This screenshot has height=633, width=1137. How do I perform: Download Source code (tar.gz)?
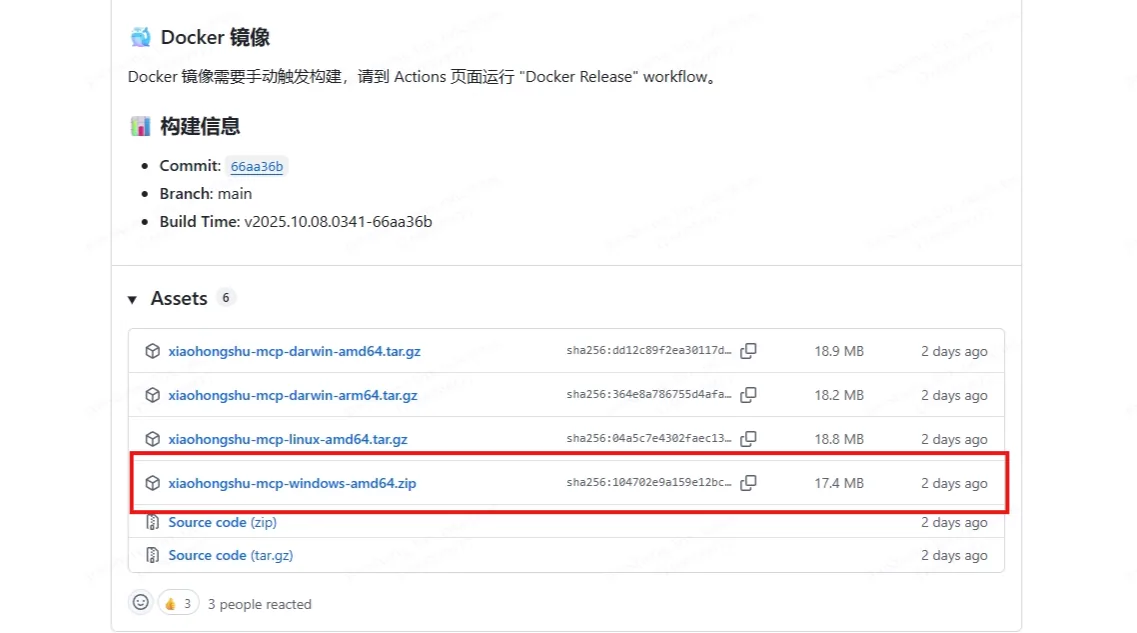(x=231, y=555)
